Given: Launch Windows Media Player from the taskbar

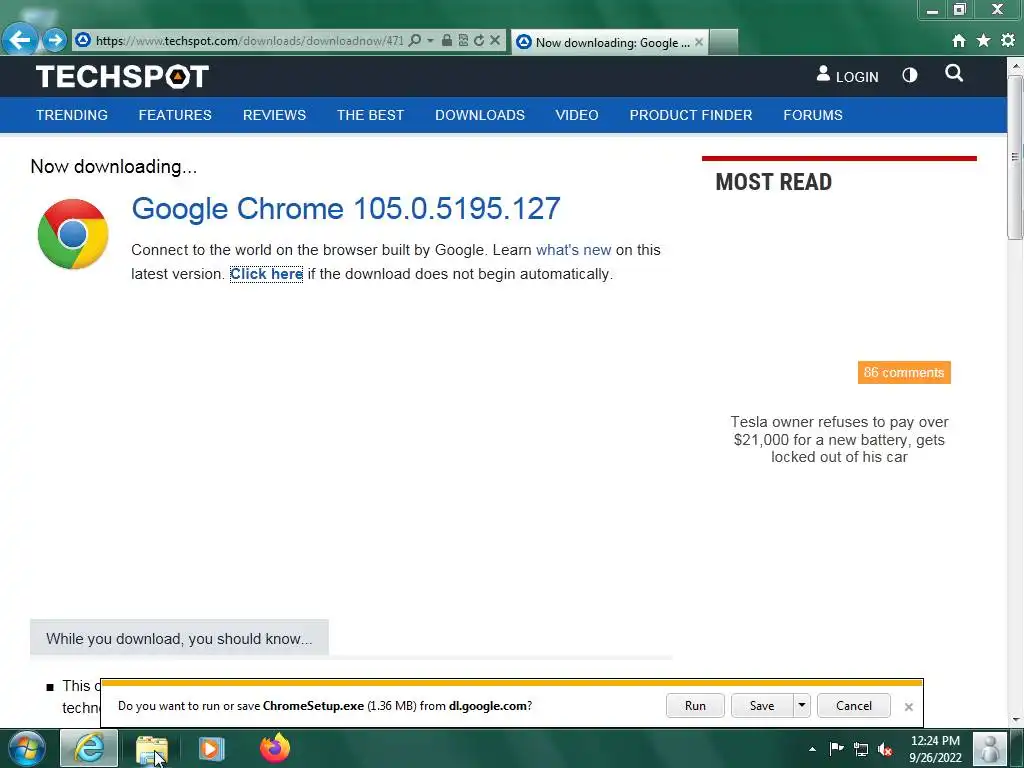Looking at the screenshot, I should [211, 748].
